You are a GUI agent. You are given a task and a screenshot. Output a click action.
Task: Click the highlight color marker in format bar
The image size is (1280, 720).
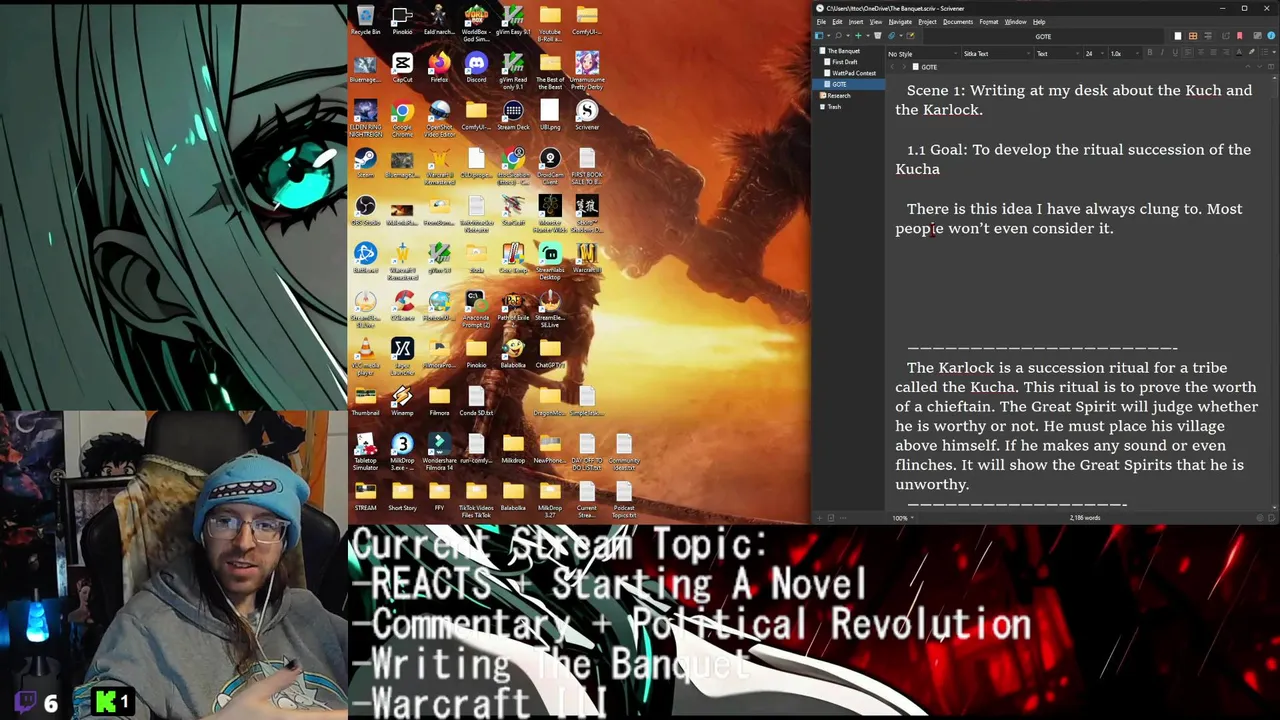pos(1252,53)
